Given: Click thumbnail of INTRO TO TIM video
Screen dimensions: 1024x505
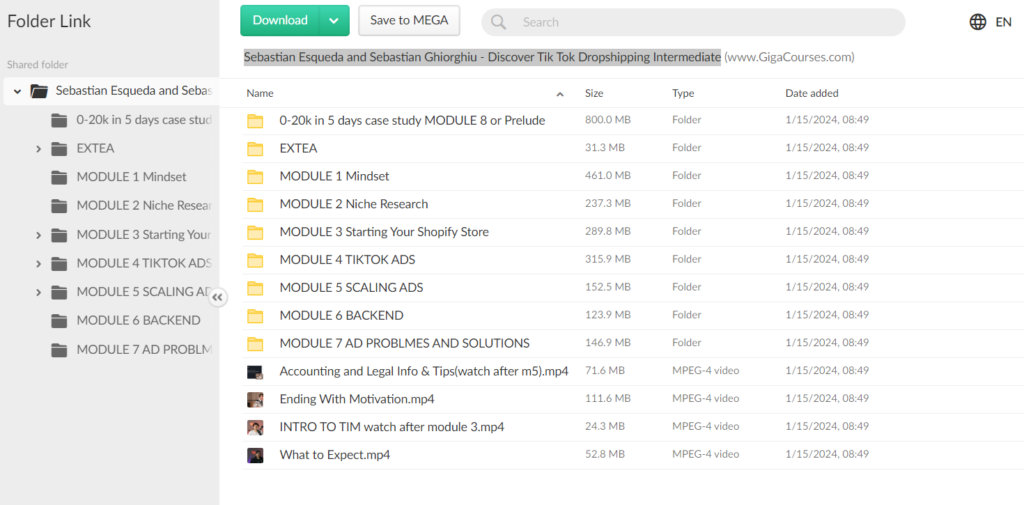Looking at the screenshot, I should [x=255, y=427].
